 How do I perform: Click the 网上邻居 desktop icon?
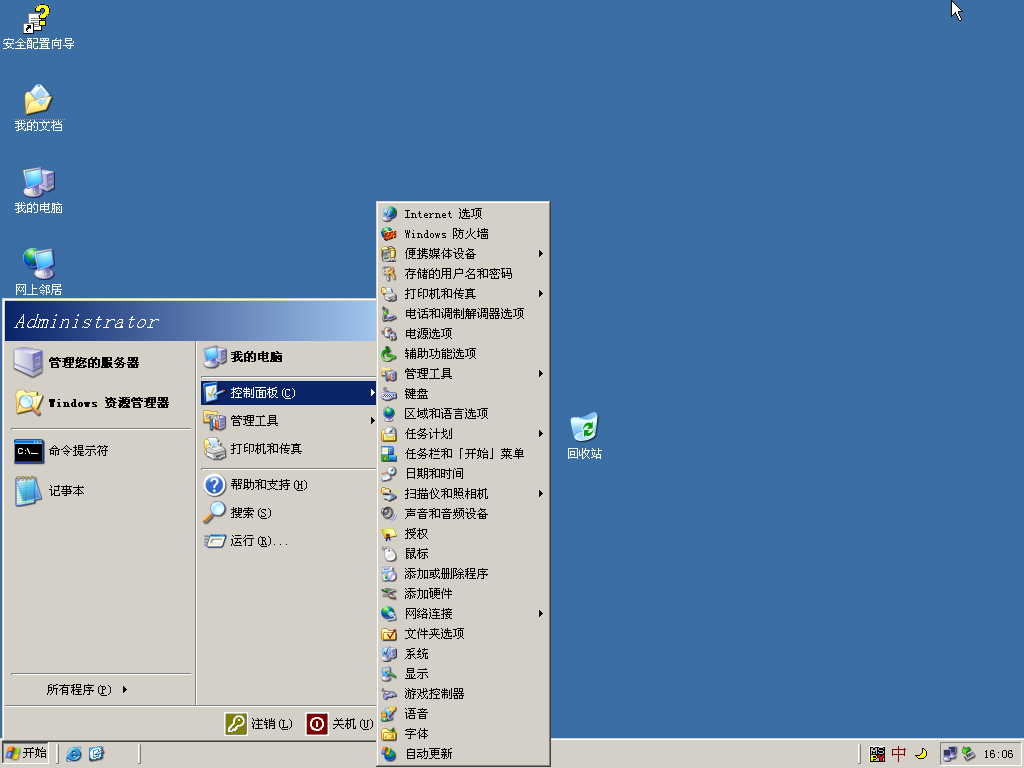pyautogui.click(x=39, y=263)
